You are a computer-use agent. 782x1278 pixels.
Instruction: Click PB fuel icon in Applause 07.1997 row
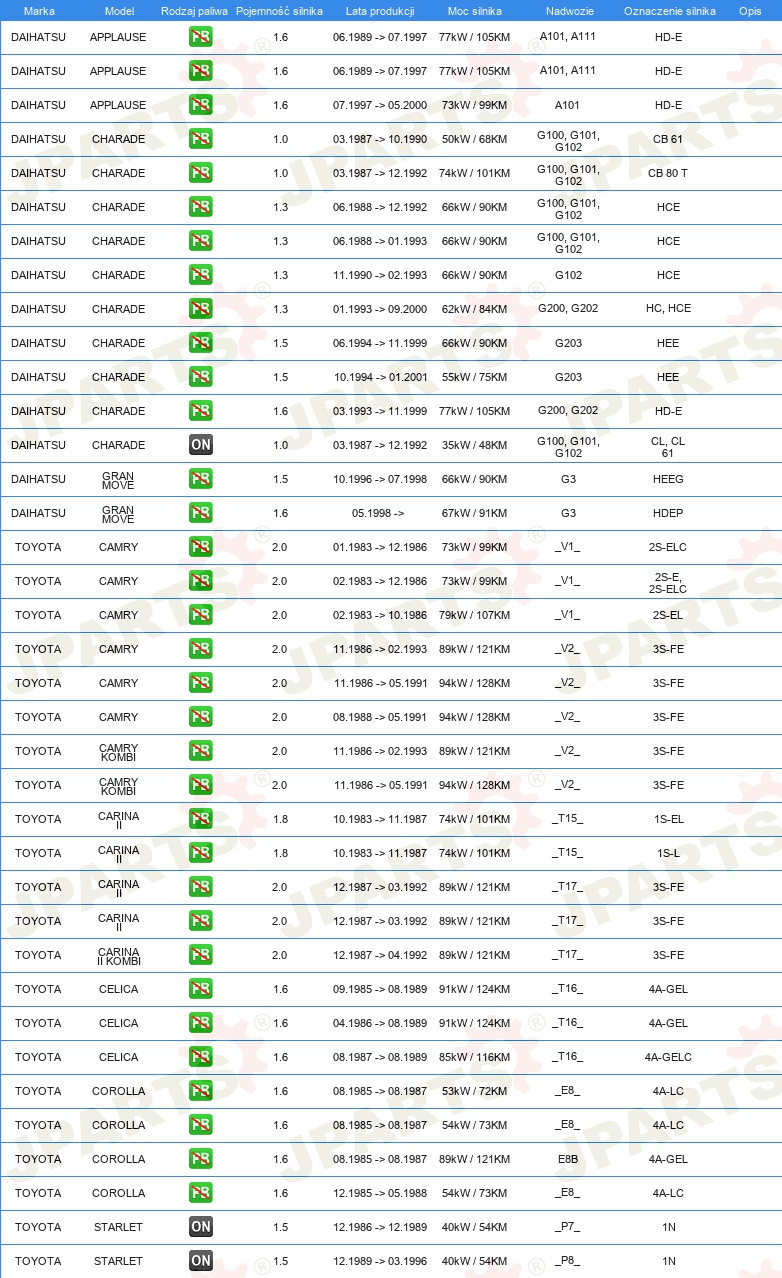click(200, 105)
